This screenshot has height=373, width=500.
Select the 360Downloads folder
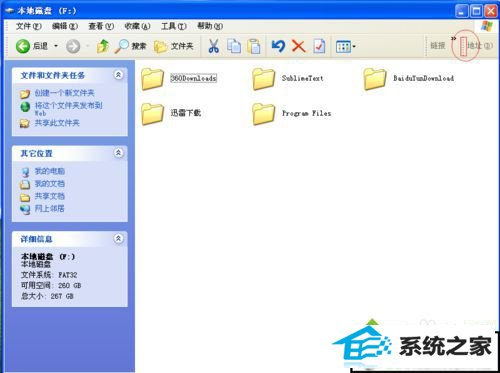click(x=179, y=79)
